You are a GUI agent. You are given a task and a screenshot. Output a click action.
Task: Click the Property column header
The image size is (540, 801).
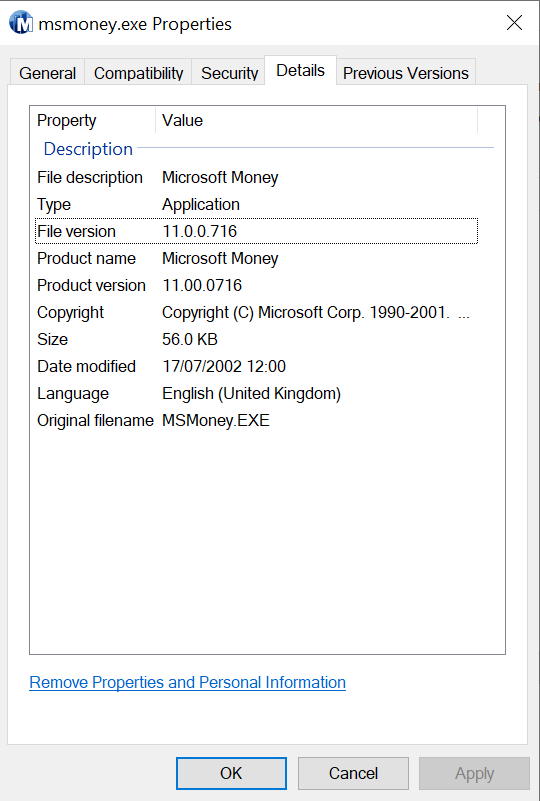coord(66,121)
